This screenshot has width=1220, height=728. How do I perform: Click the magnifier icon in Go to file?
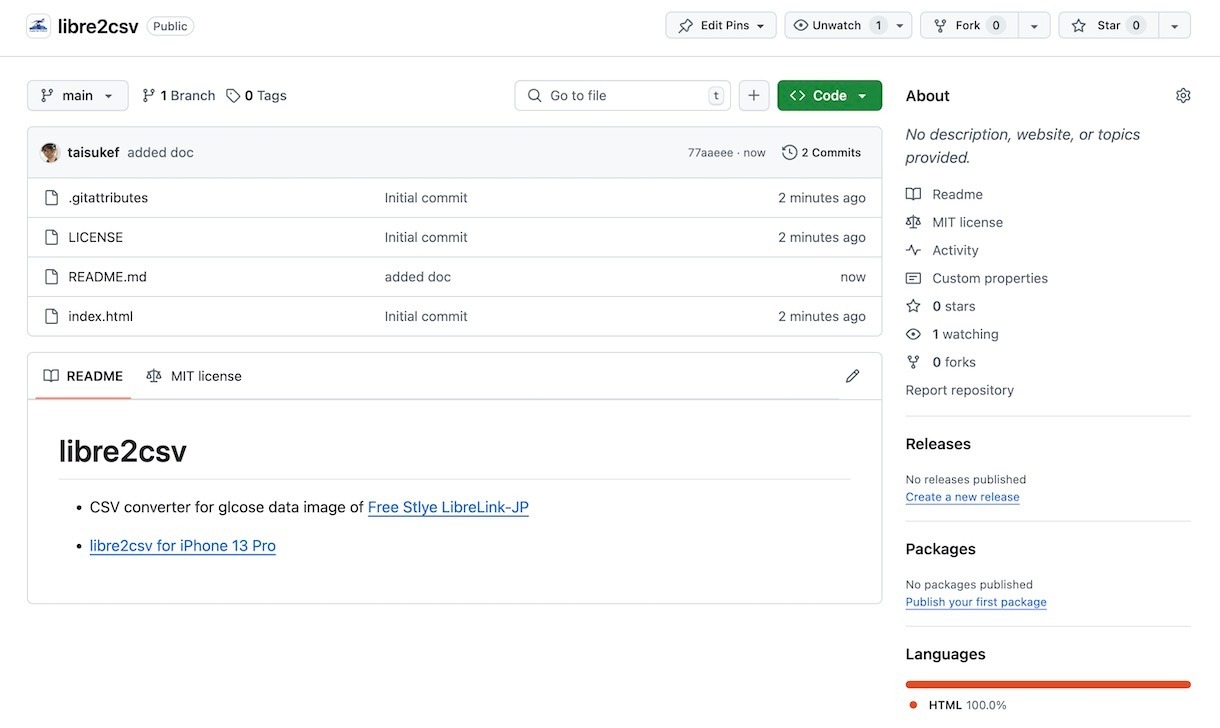[x=534, y=96]
